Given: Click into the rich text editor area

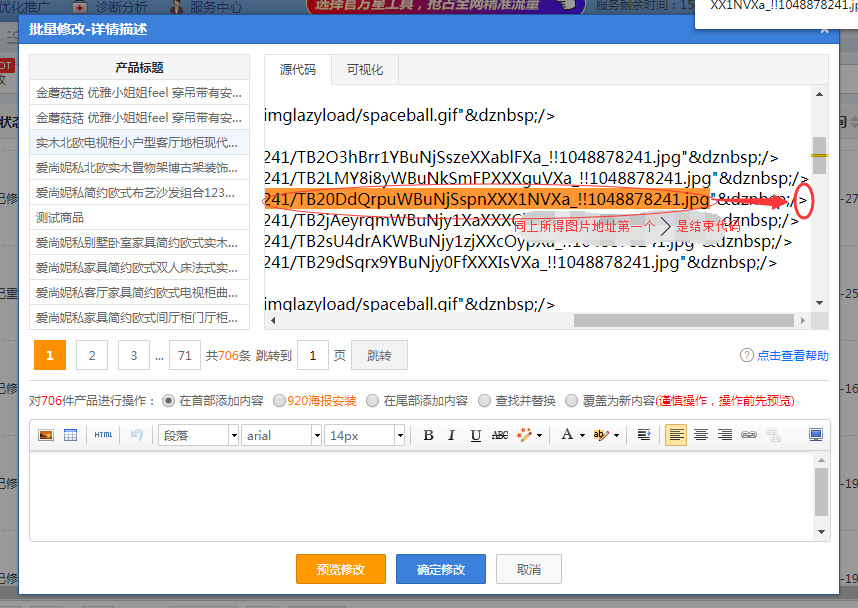Looking at the screenshot, I should [x=421, y=495].
